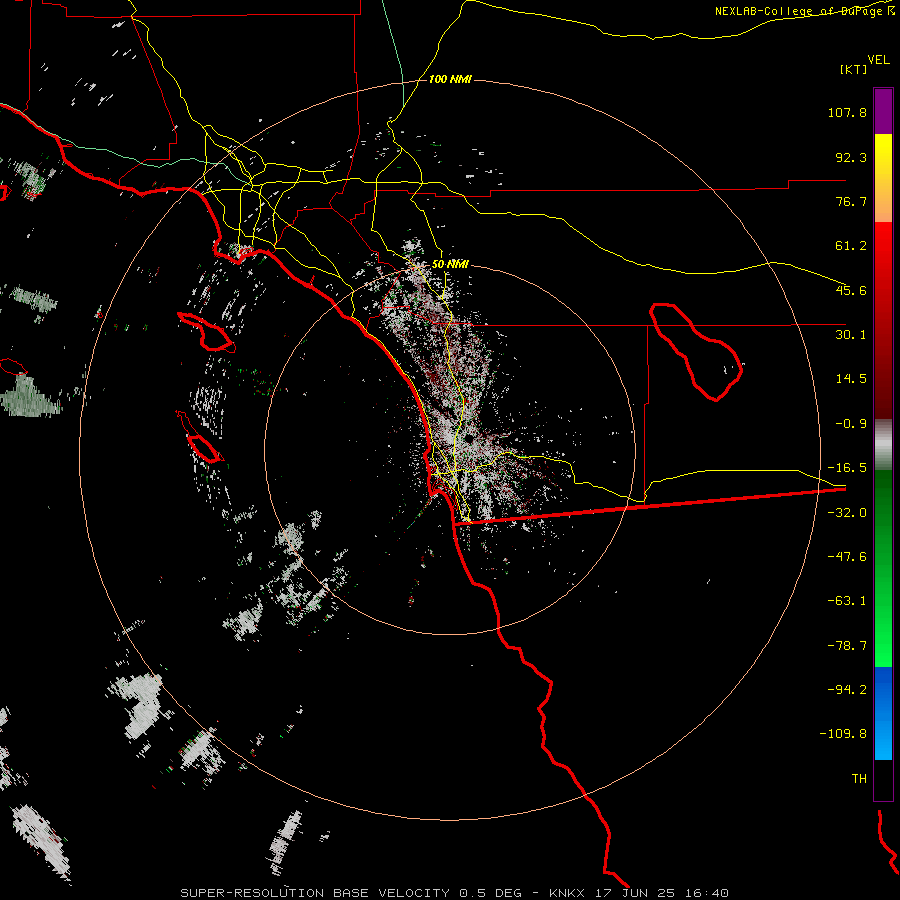Click the purple segment of the color bar
Viewport: 900px width, 900px height.
tap(883, 111)
